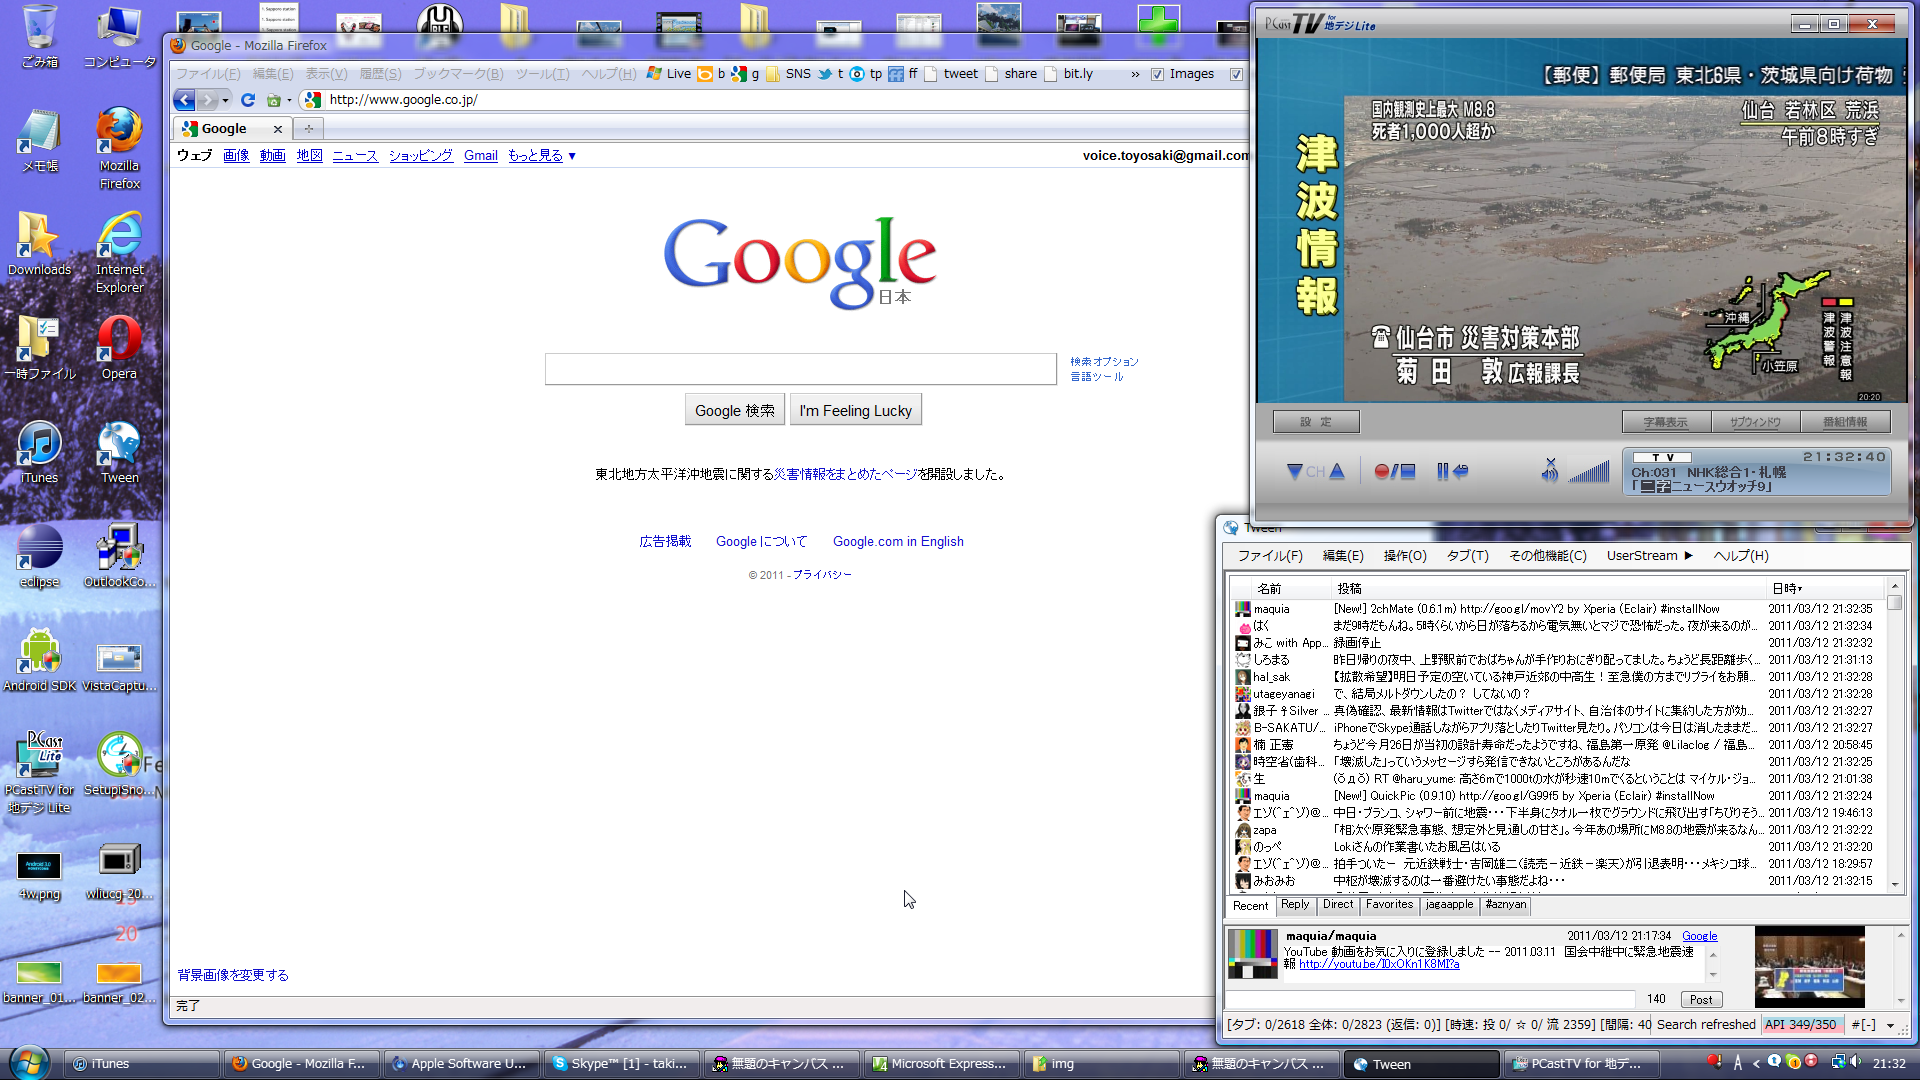
Task: Toggle 字幕表示 subtitles in PCastTV
Action: [x=1666, y=422]
